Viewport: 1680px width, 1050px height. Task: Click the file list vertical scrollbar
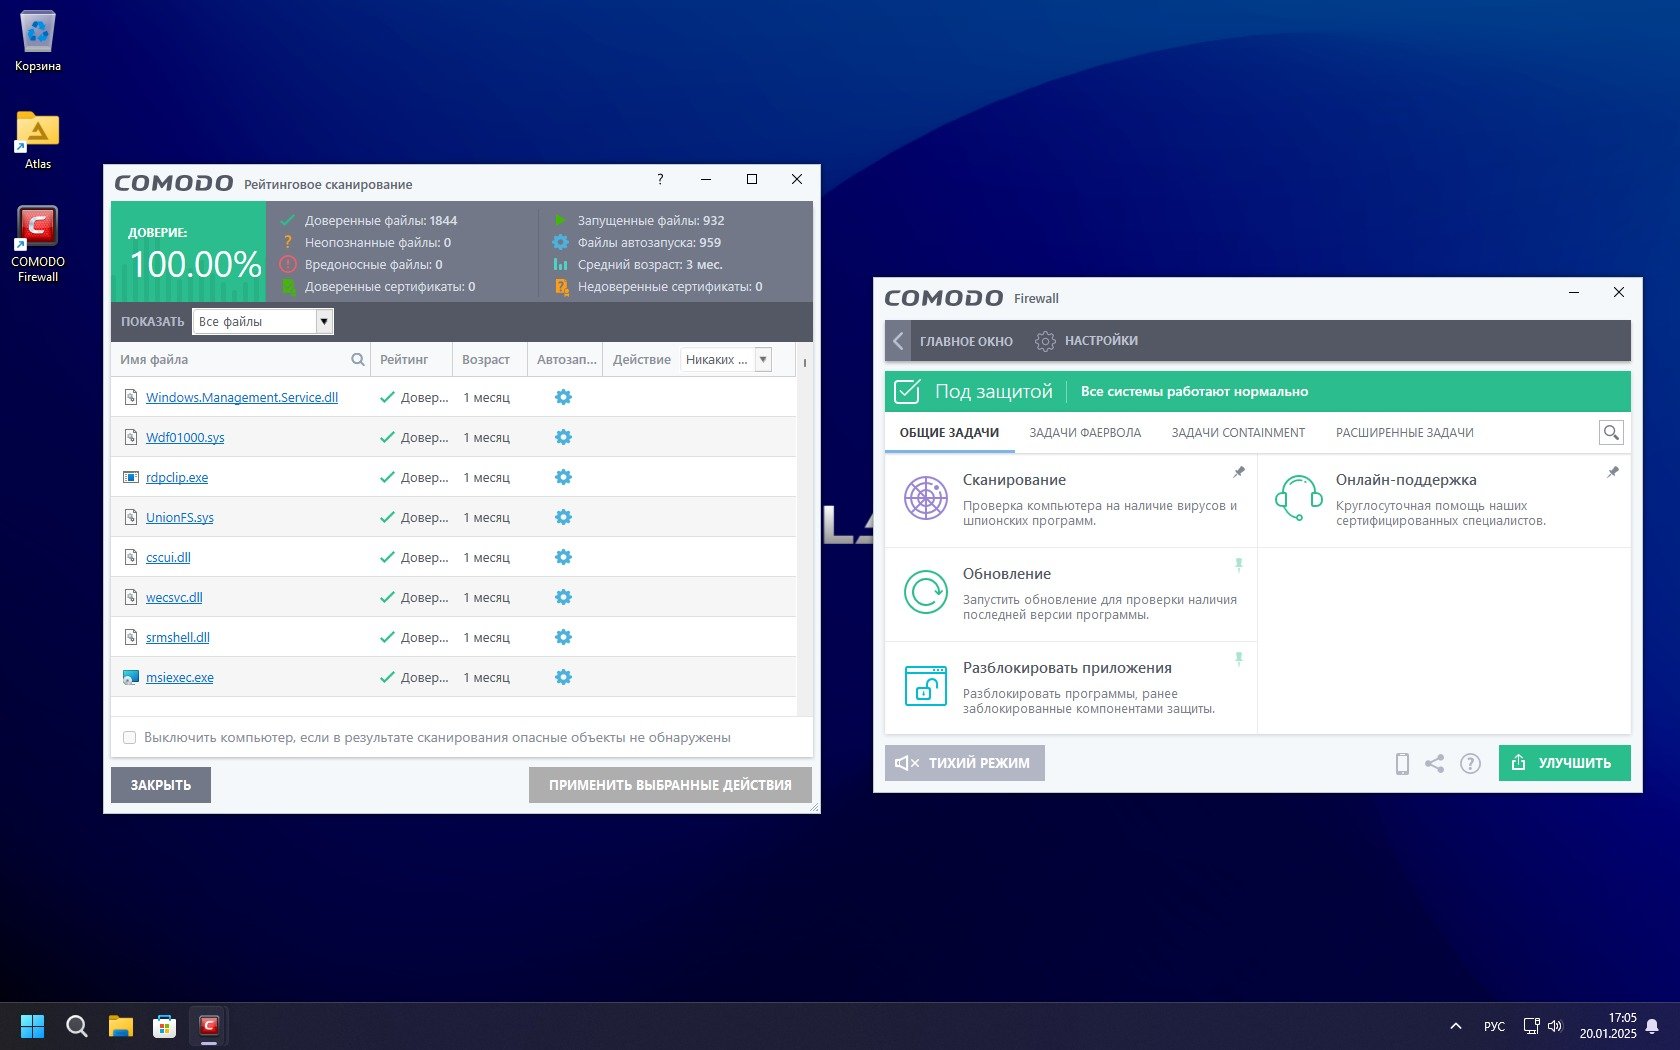804,540
